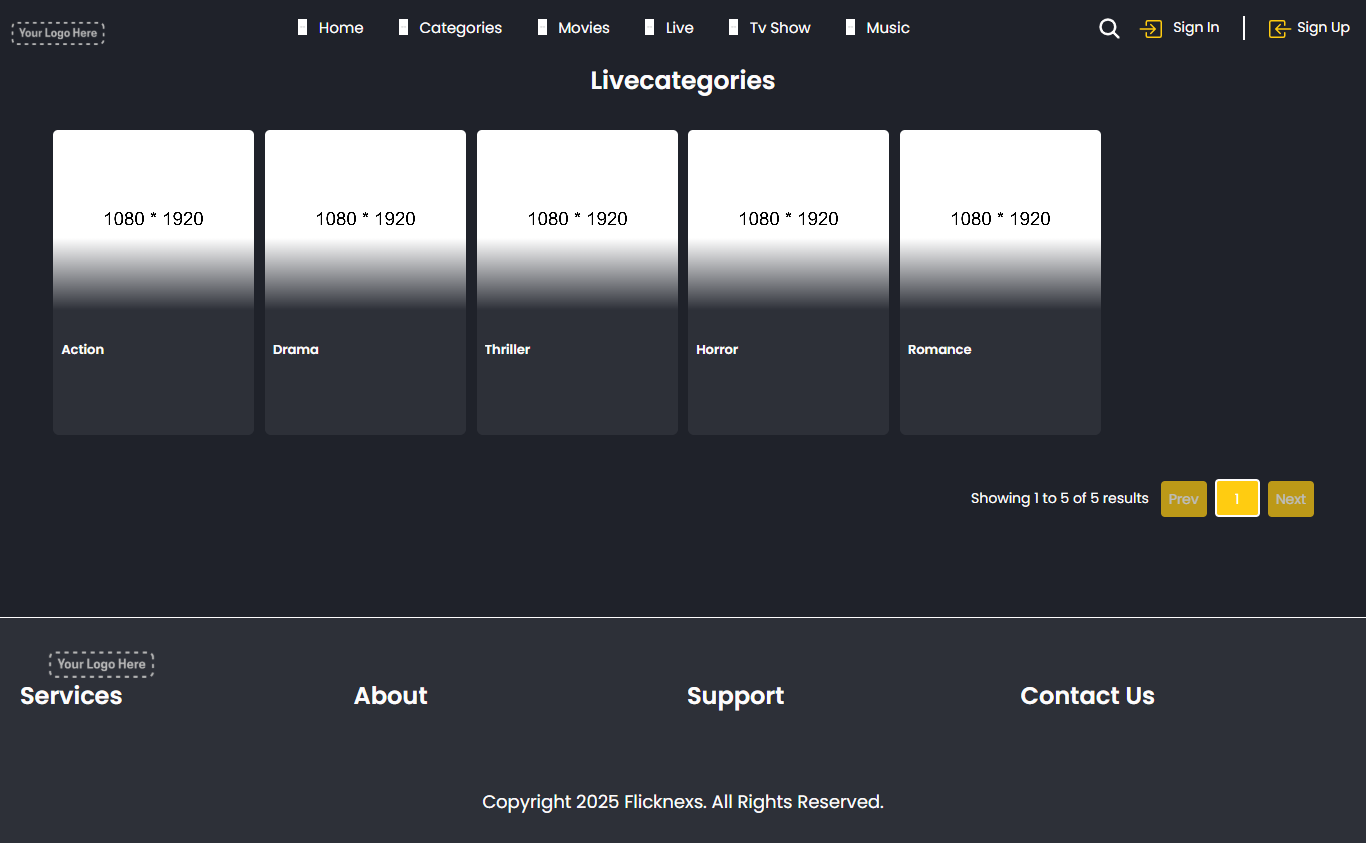Open the Action category thumbnail
The height and width of the screenshot is (843, 1366).
(153, 220)
